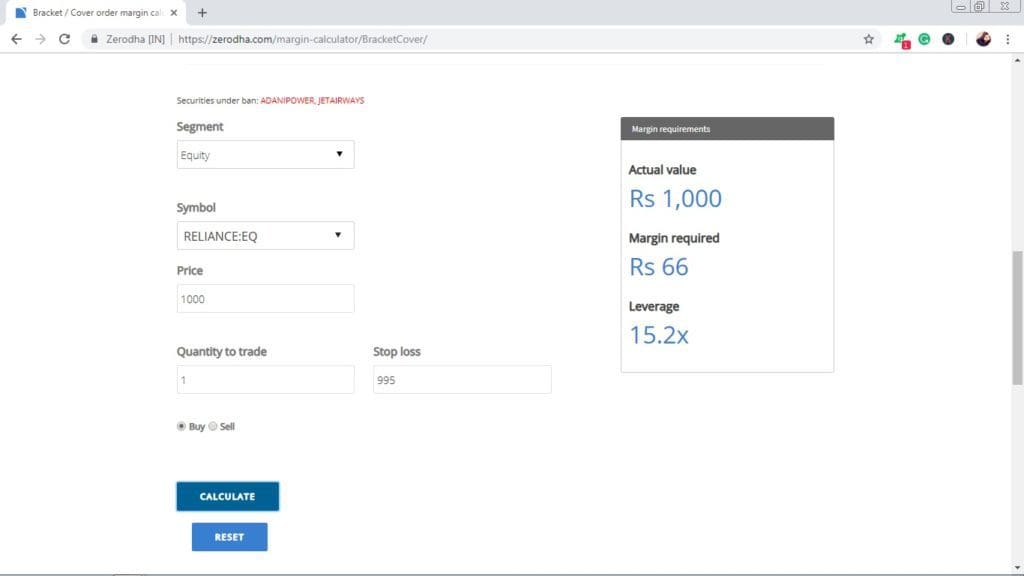Open the Segment dropdown showing Equity

click(x=264, y=154)
